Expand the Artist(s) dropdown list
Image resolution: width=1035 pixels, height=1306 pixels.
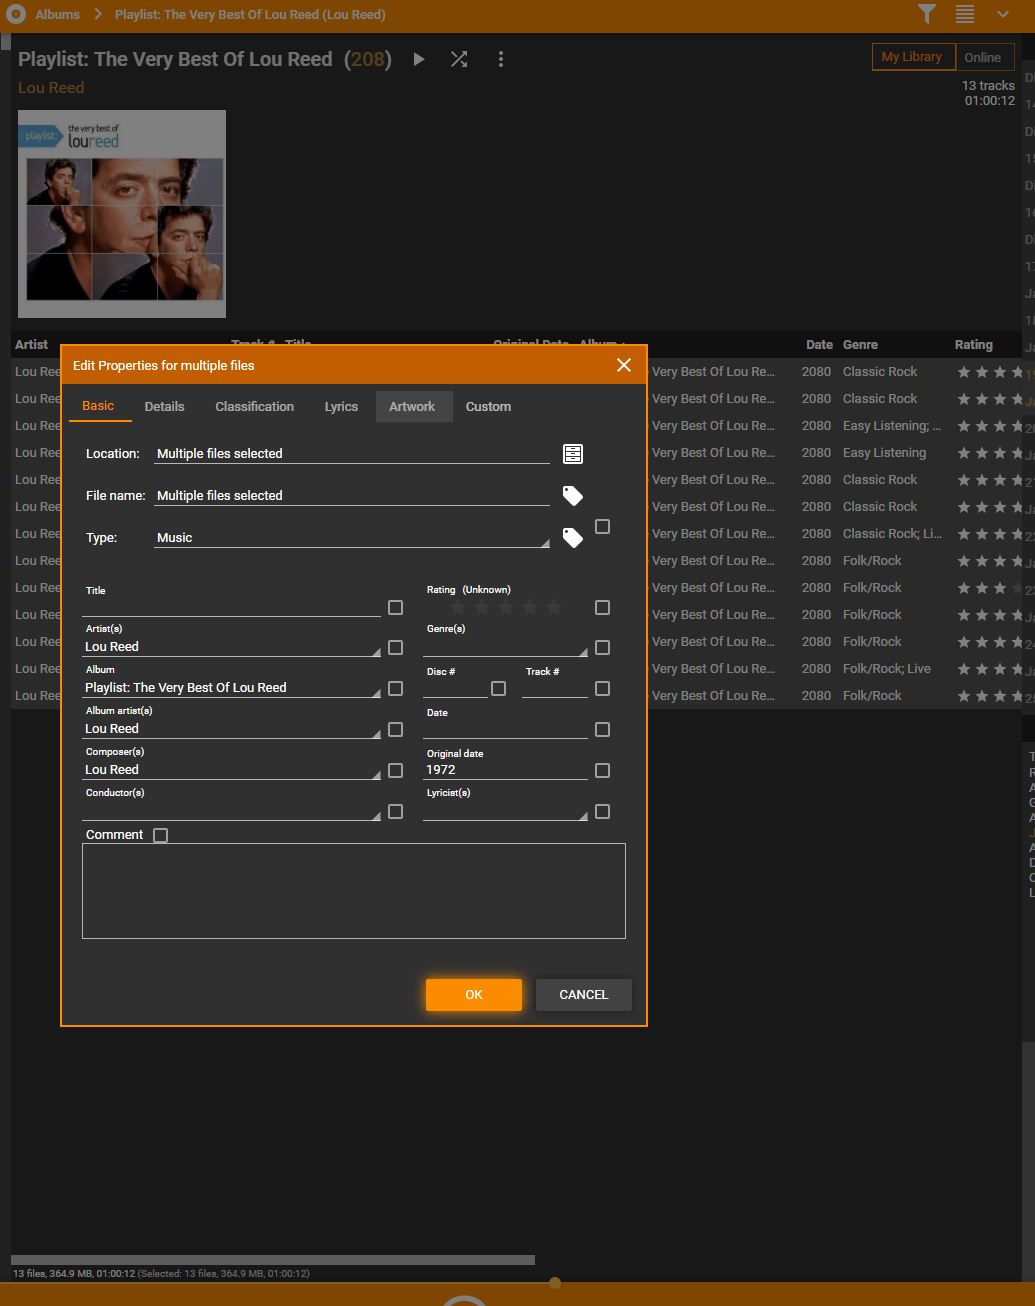pyautogui.click(x=376, y=652)
